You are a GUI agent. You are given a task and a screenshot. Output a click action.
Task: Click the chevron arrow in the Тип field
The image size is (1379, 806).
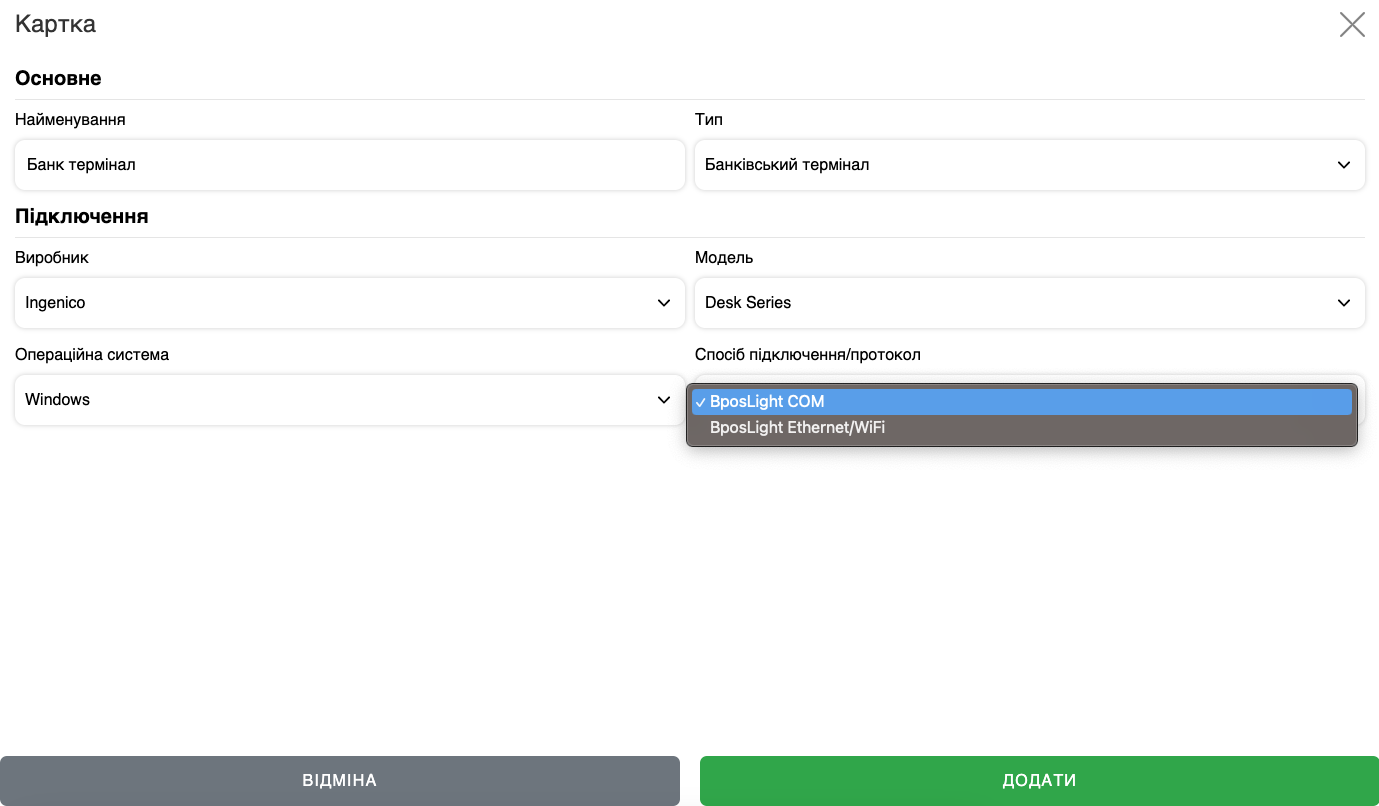(x=1343, y=165)
